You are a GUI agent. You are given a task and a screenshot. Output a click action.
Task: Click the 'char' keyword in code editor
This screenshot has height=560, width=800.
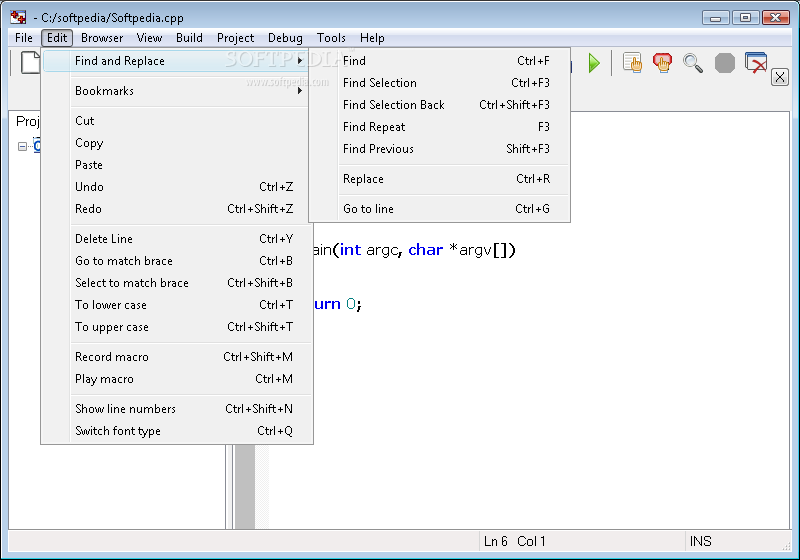(426, 250)
